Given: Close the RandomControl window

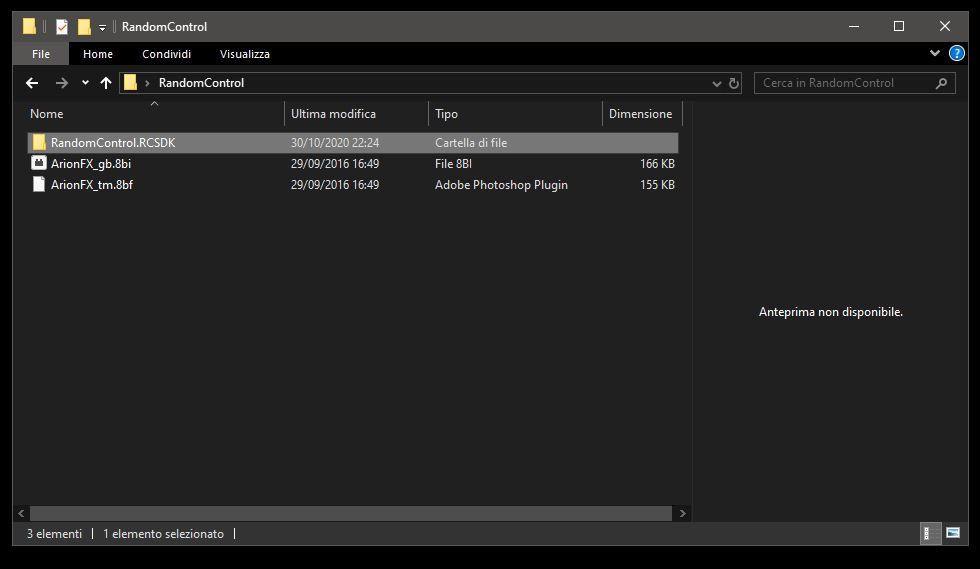Looking at the screenshot, I should pos(944,26).
